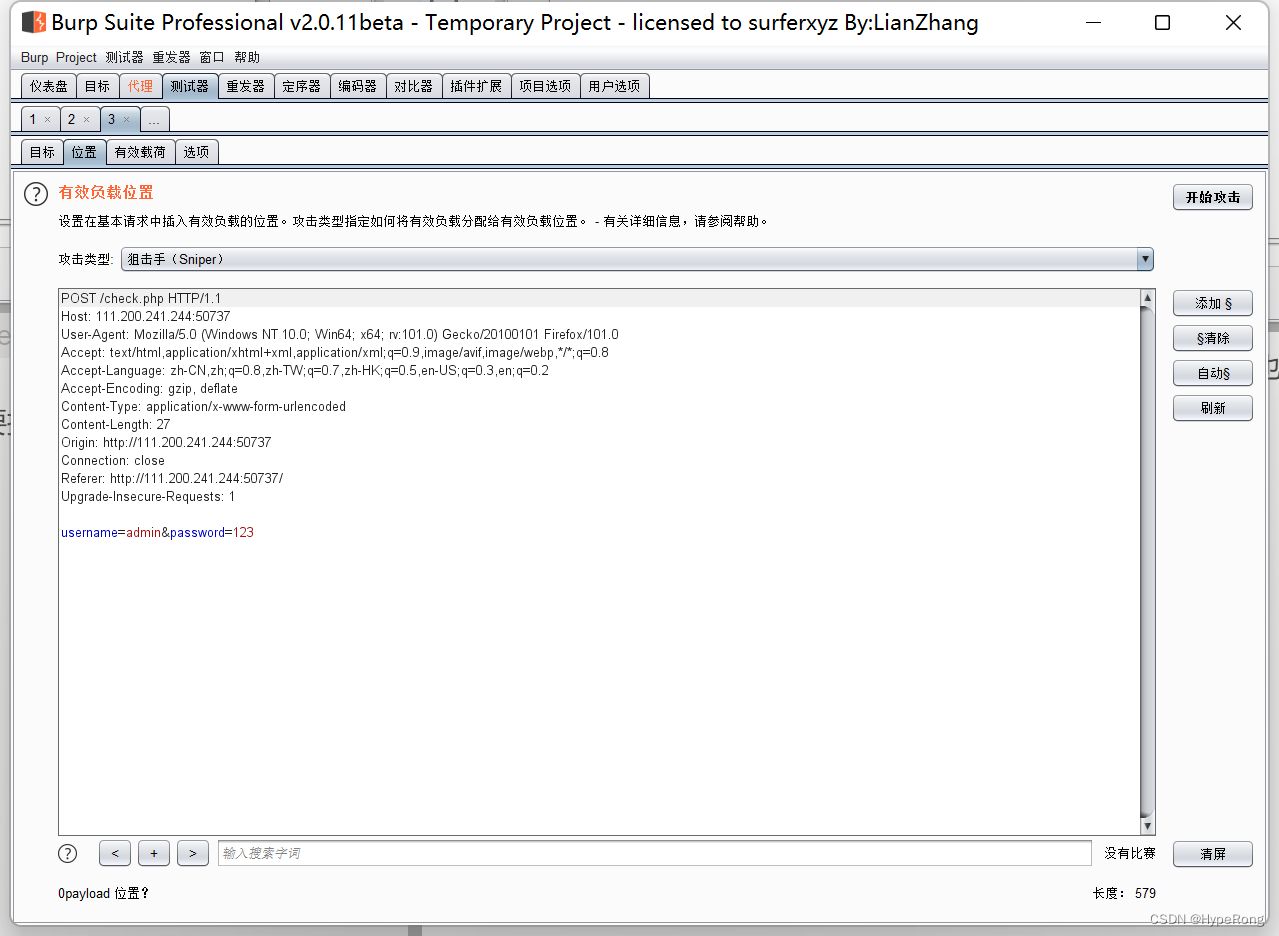The width and height of the screenshot is (1279, 936).
Task: Select Intruder attack tab 2
Action: tap(71, 120)
